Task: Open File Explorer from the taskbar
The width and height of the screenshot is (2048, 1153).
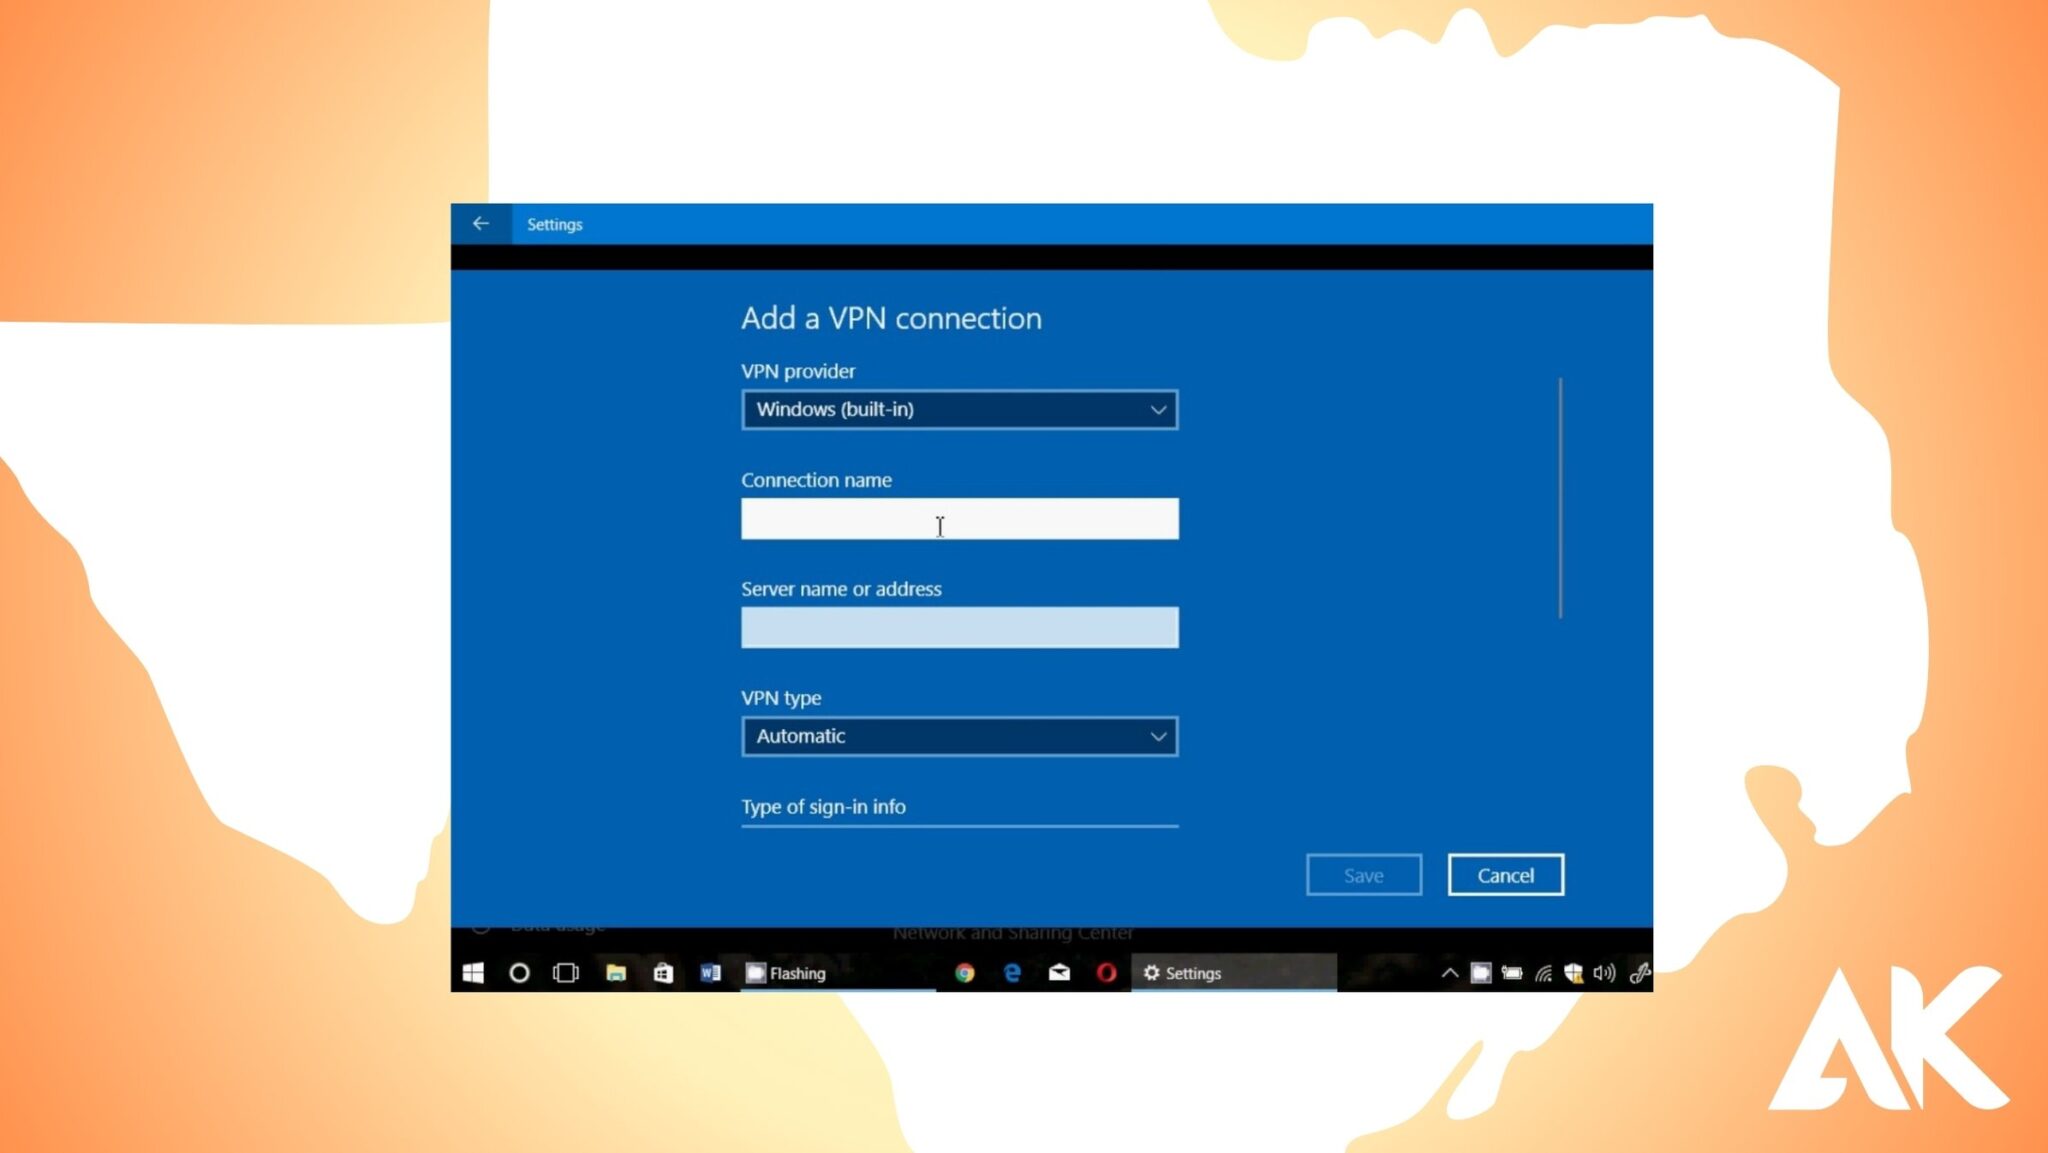Action: pyautogui.click(x=615, y=972)
